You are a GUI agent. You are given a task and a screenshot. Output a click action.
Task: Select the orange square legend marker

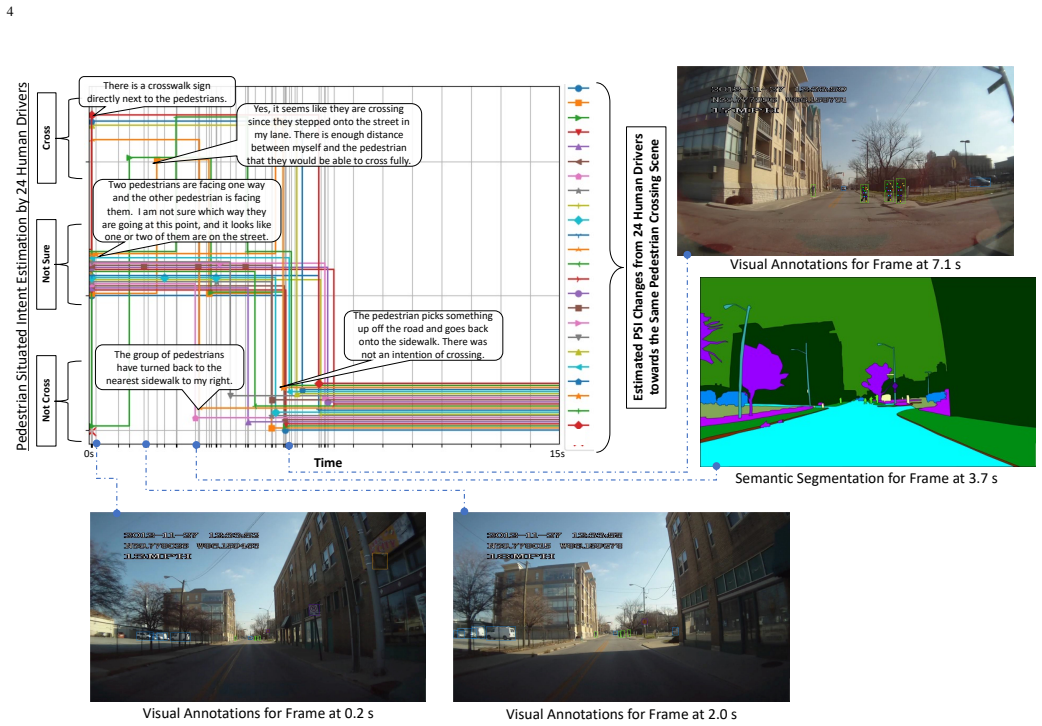(578, 102)
